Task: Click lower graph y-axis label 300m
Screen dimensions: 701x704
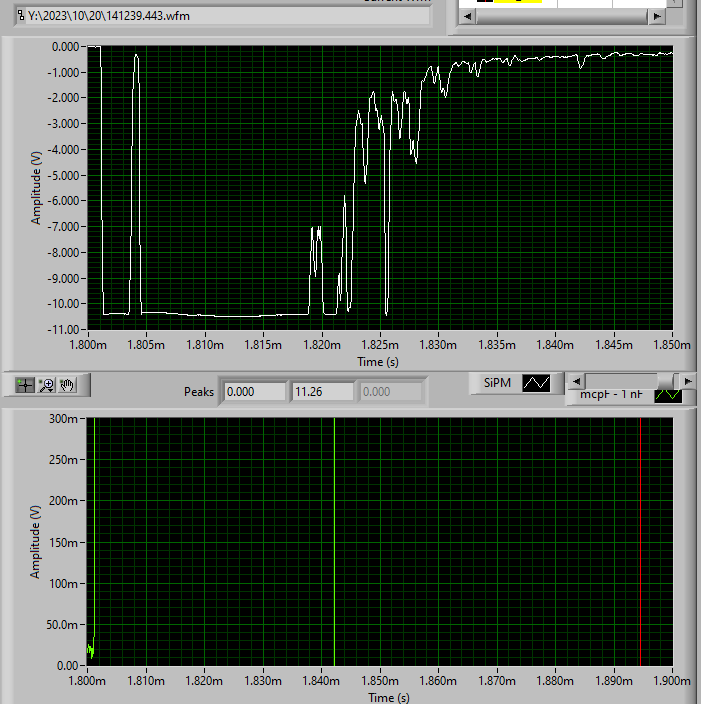Action: [64, 419]
